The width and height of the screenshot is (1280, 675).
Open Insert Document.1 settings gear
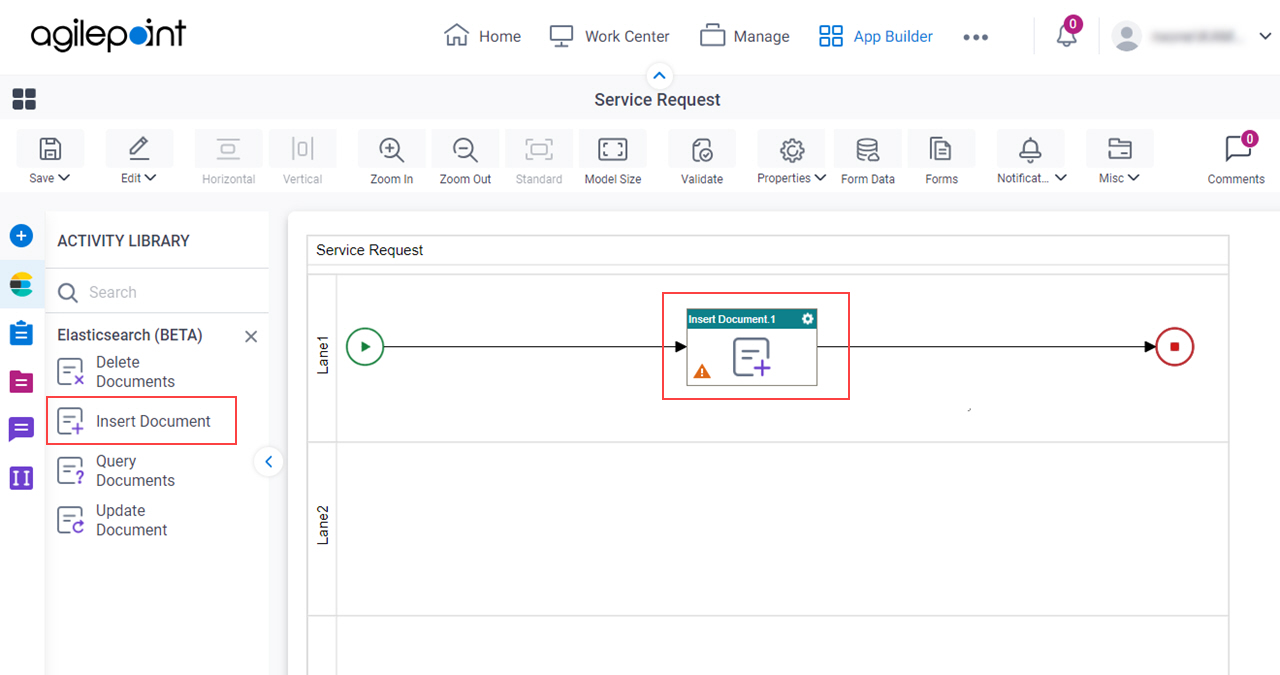(807, 319)
